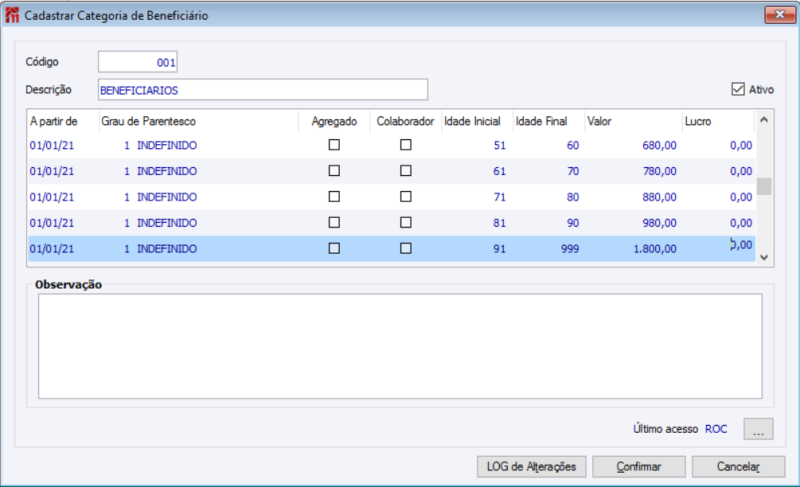Click Idade Final cell 80

click(573, 197)
